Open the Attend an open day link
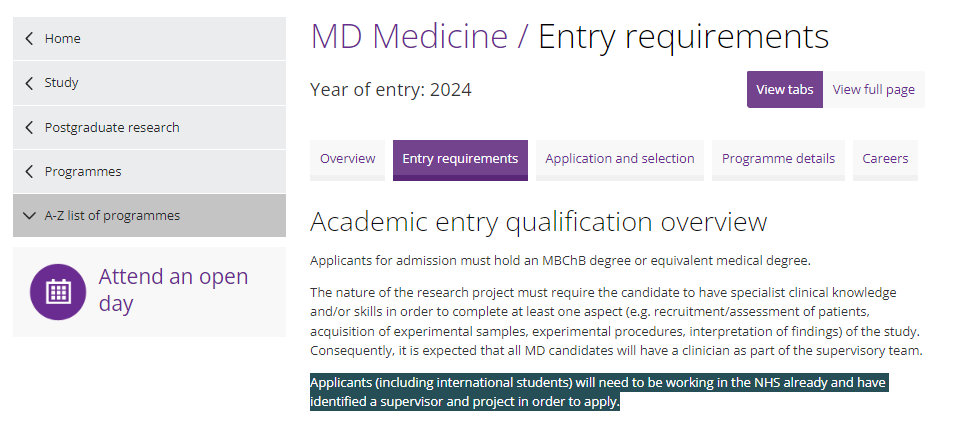Viewport: 955px width, 428px height. (174, 290)
